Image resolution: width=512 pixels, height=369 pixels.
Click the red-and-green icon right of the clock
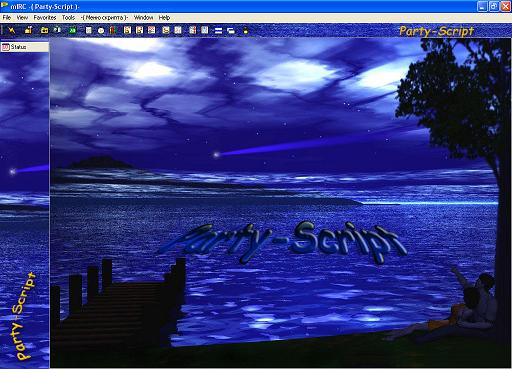tap(113, 30)
